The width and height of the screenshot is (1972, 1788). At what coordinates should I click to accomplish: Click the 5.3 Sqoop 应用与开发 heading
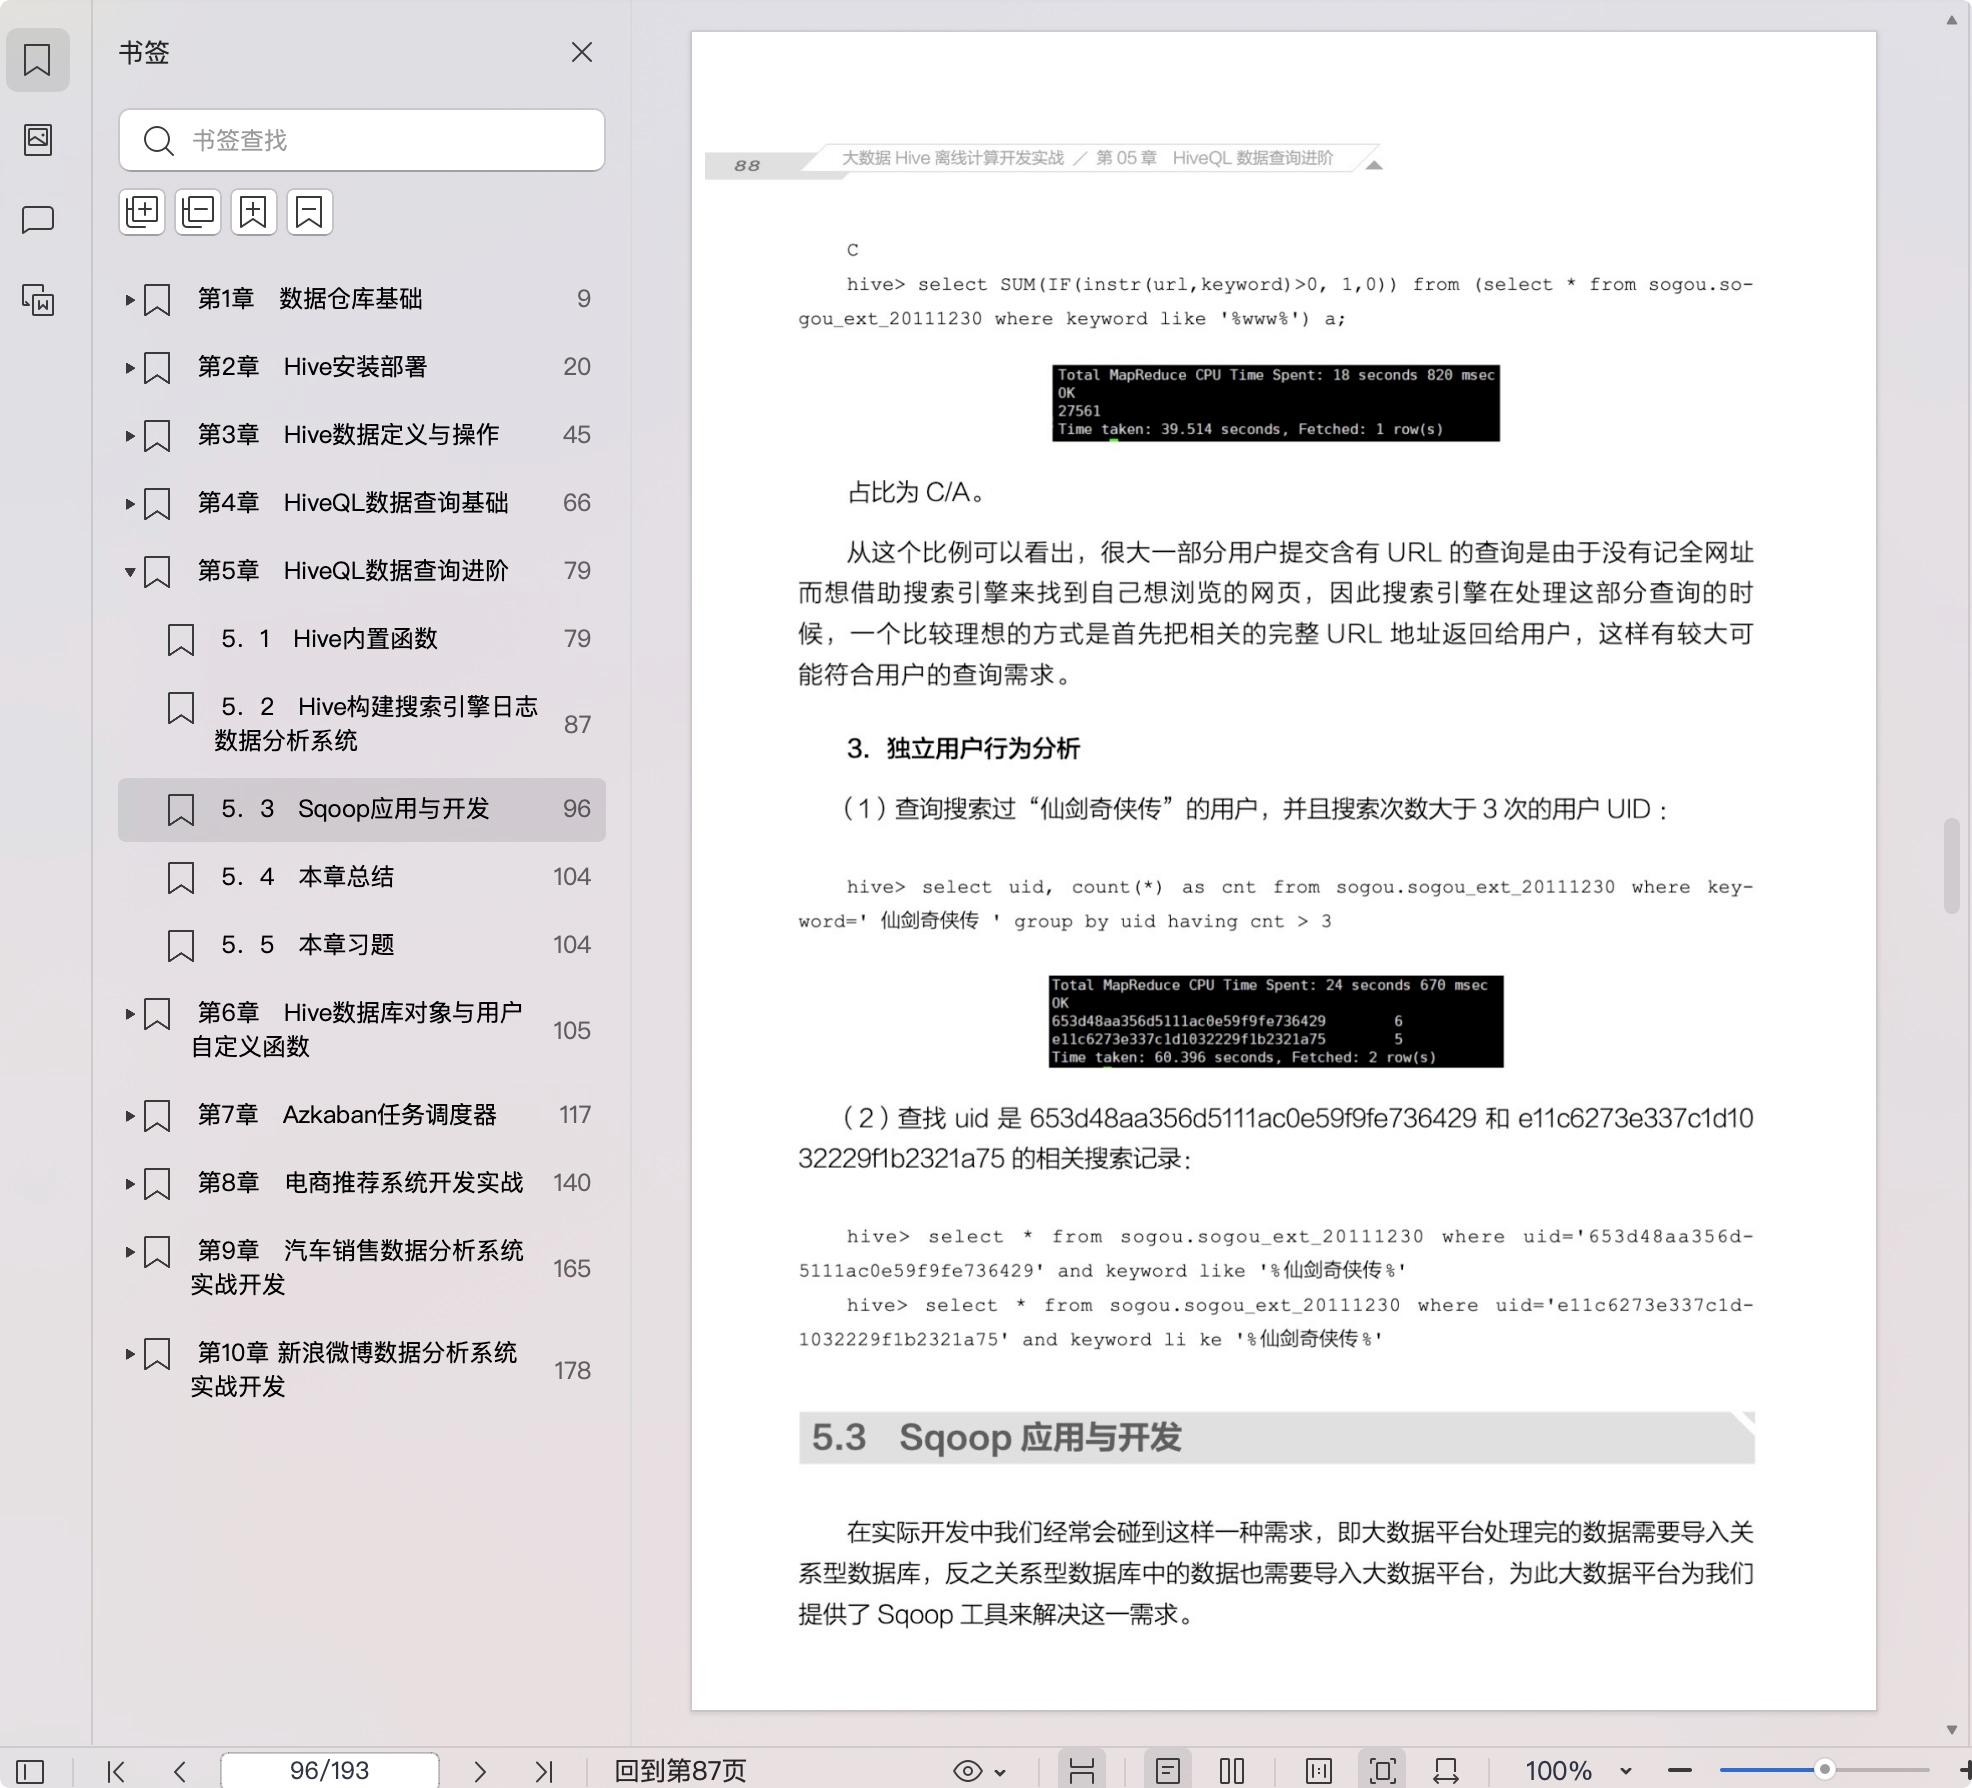coord(997,1438)
